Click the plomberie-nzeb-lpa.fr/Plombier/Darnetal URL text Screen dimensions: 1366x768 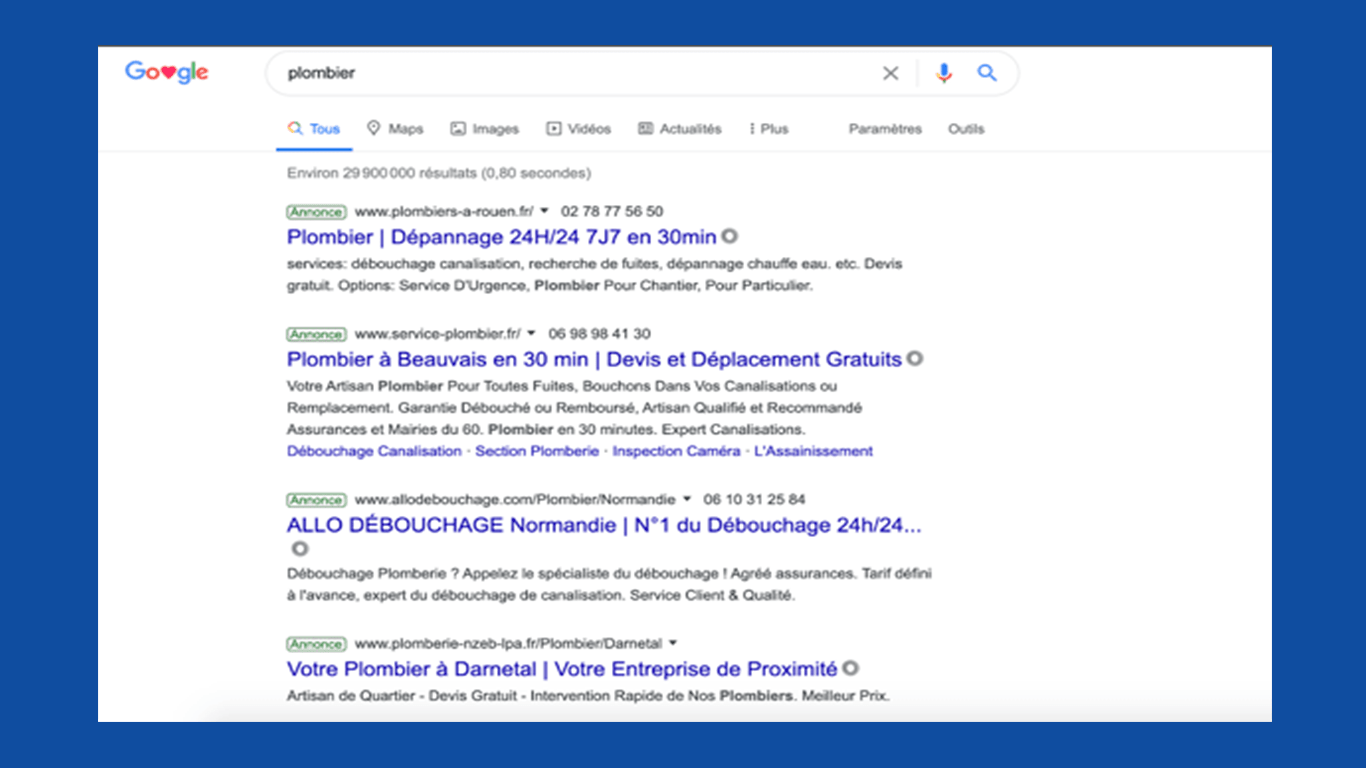point(508,643)
